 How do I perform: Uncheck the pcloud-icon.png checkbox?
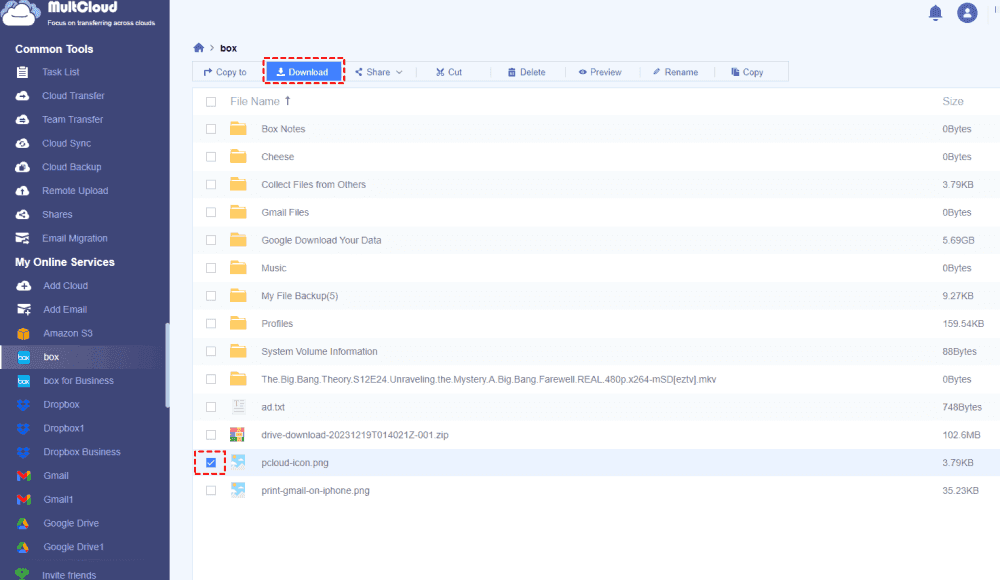click(x=211, y=463)
